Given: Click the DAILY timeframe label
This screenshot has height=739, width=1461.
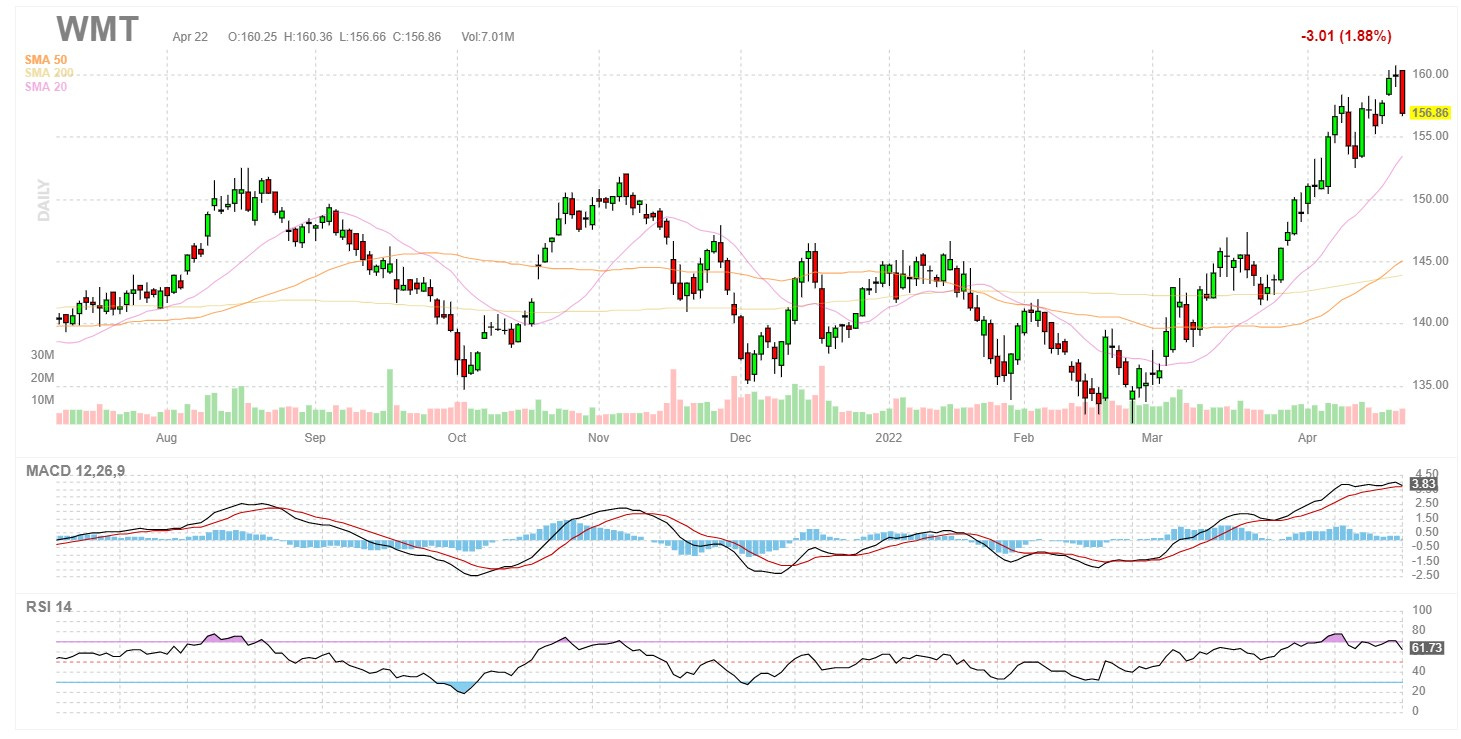Looking at the screenshot, I should click(44, 200).
